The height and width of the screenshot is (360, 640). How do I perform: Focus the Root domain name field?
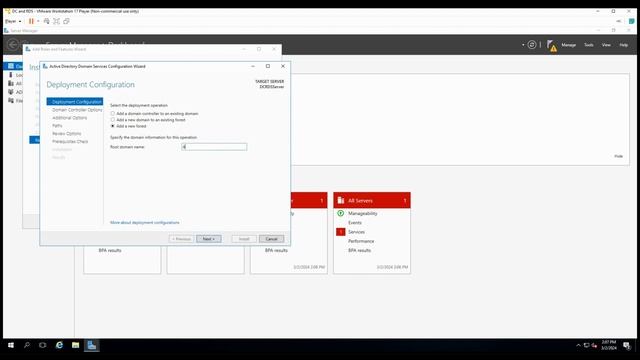pos(214,147)
